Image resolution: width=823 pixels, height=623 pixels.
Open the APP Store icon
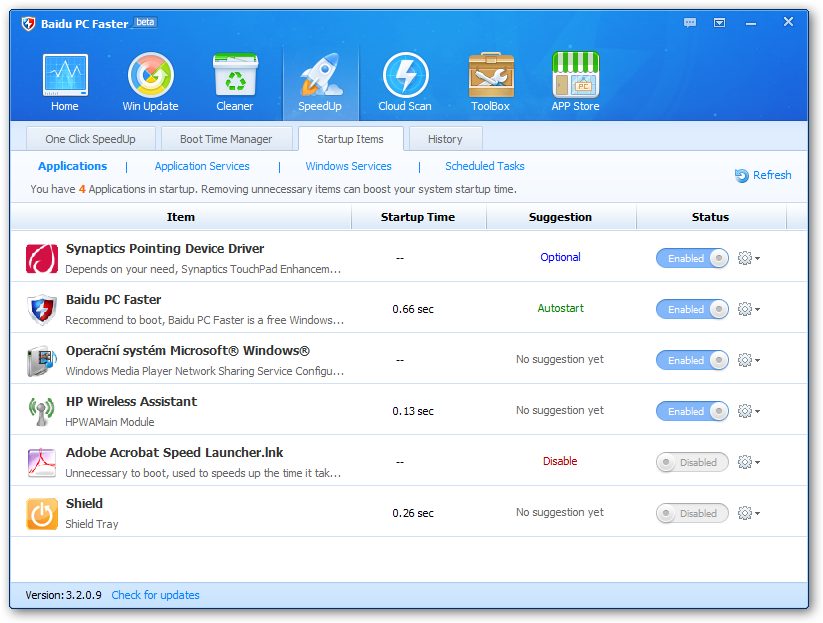click(x=575, y=75)
